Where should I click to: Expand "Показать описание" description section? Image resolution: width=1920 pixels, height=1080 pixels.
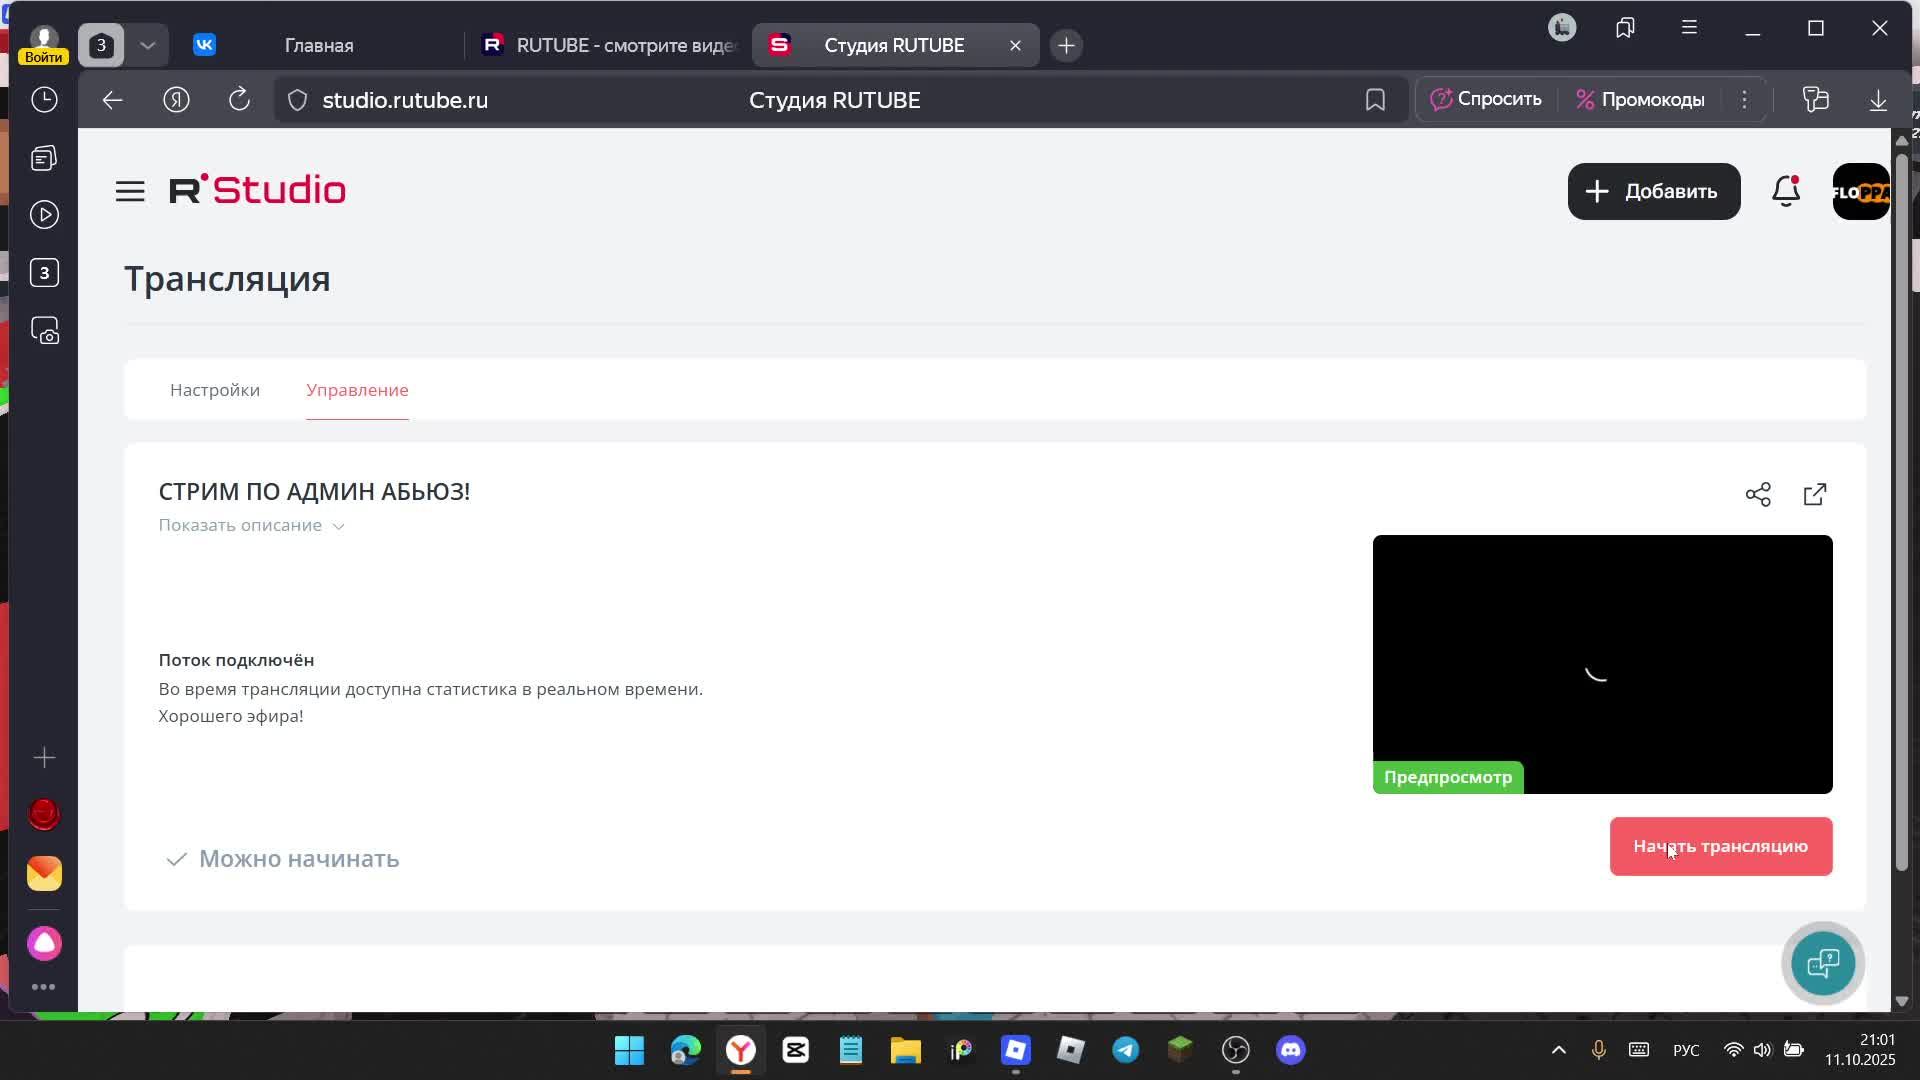tap(251, 526)
